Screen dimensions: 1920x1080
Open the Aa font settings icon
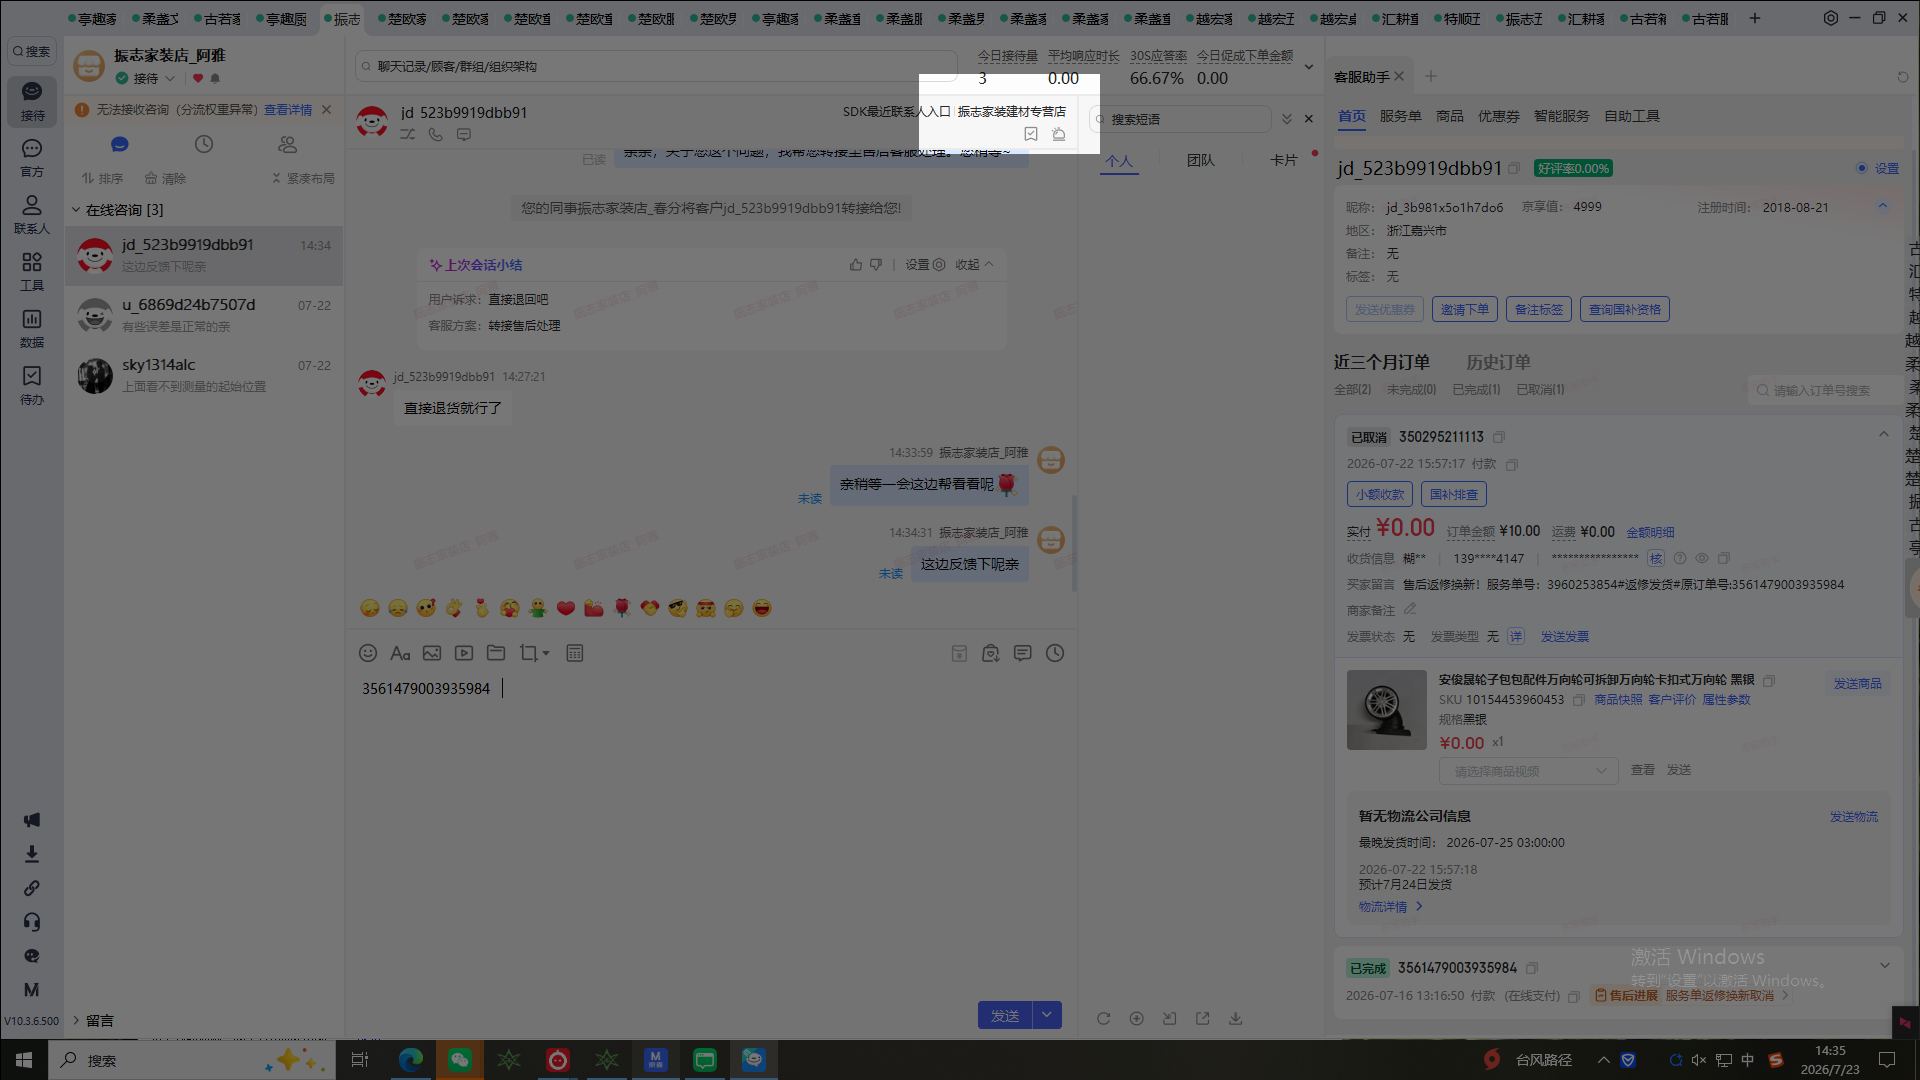coord(400,653)
